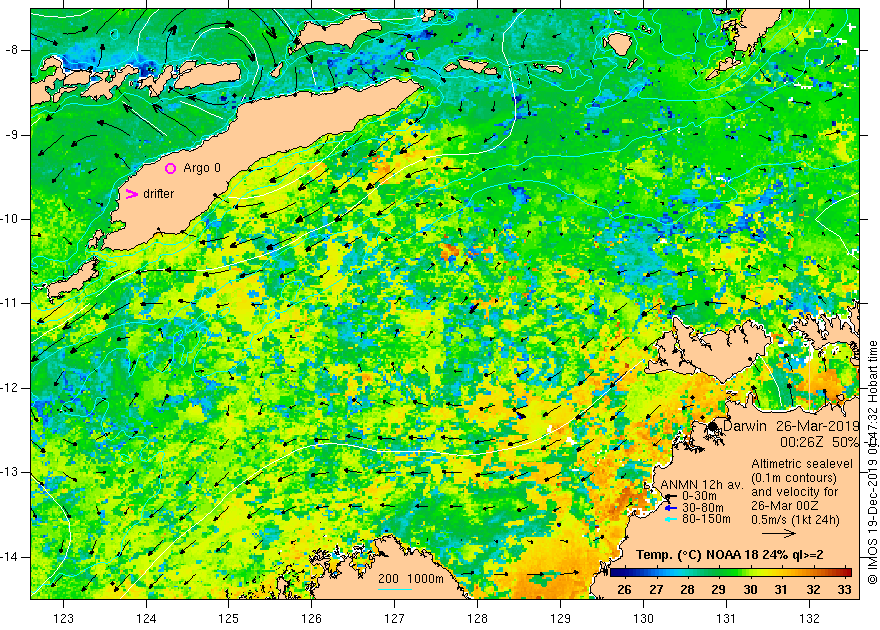This screenshot has height=630, width=880.
Task: Click longitude axis label 127
Action: [x=395, y=618]
